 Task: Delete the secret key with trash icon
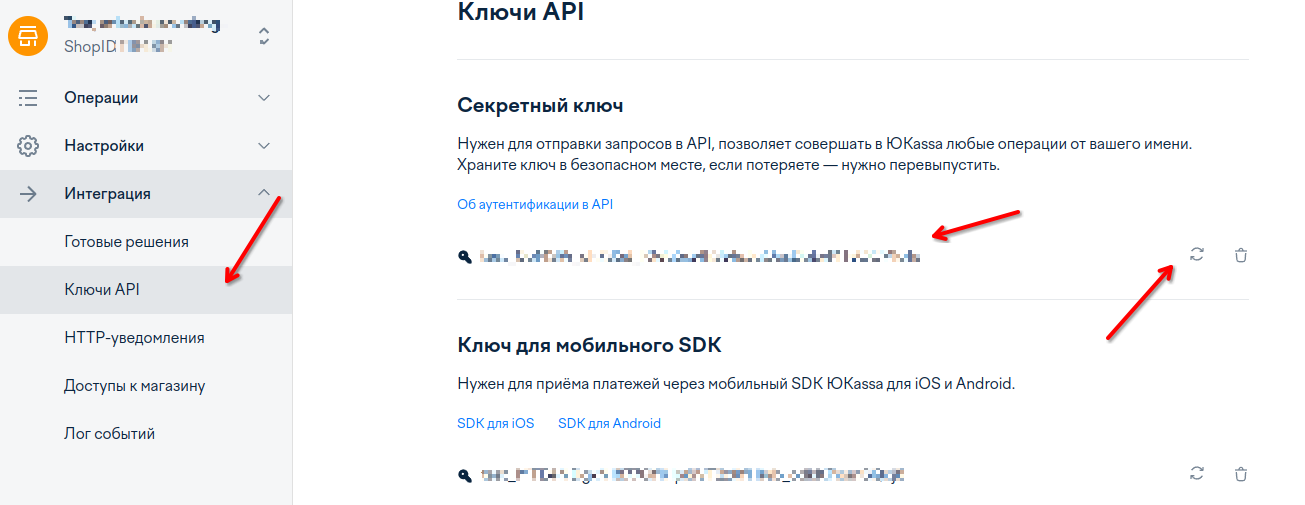[1241, 255]
